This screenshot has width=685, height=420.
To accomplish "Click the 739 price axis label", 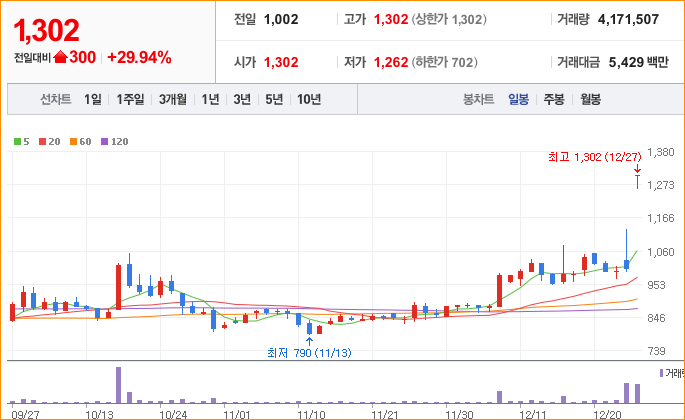I will point(657,351).
